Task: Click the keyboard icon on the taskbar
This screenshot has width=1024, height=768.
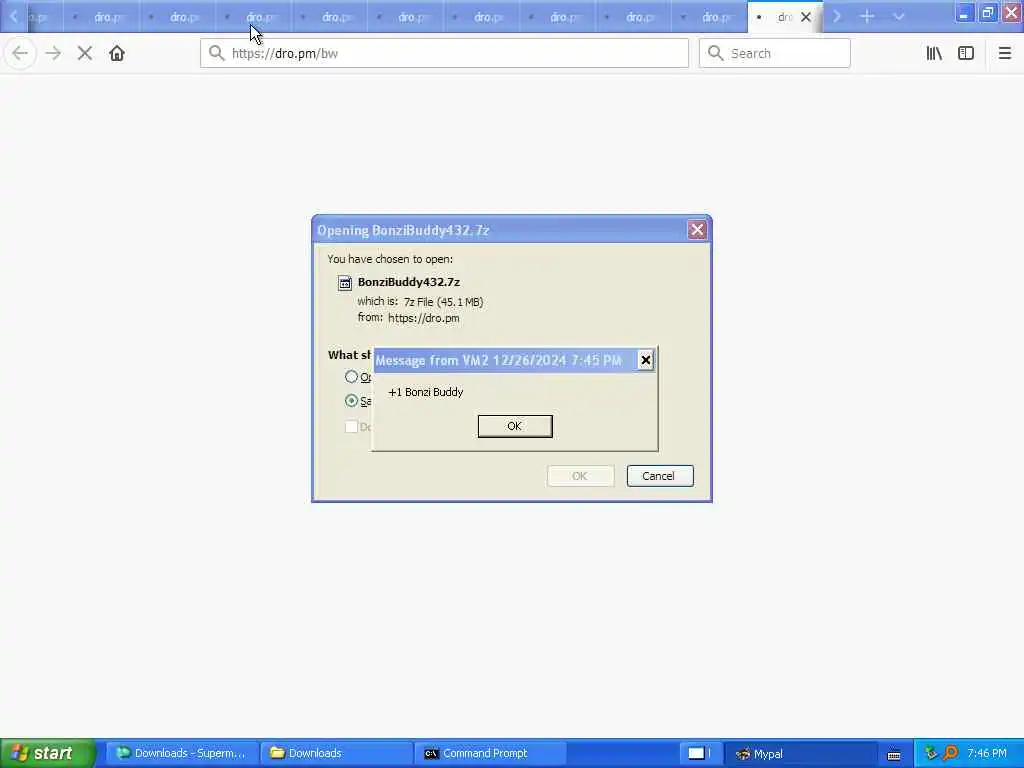Action: [x=894, y=755]
